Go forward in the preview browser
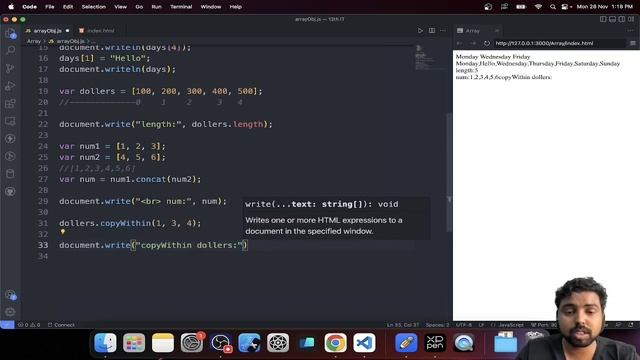Viewport: 640px width, 360px height. click(x=473, y=43)
